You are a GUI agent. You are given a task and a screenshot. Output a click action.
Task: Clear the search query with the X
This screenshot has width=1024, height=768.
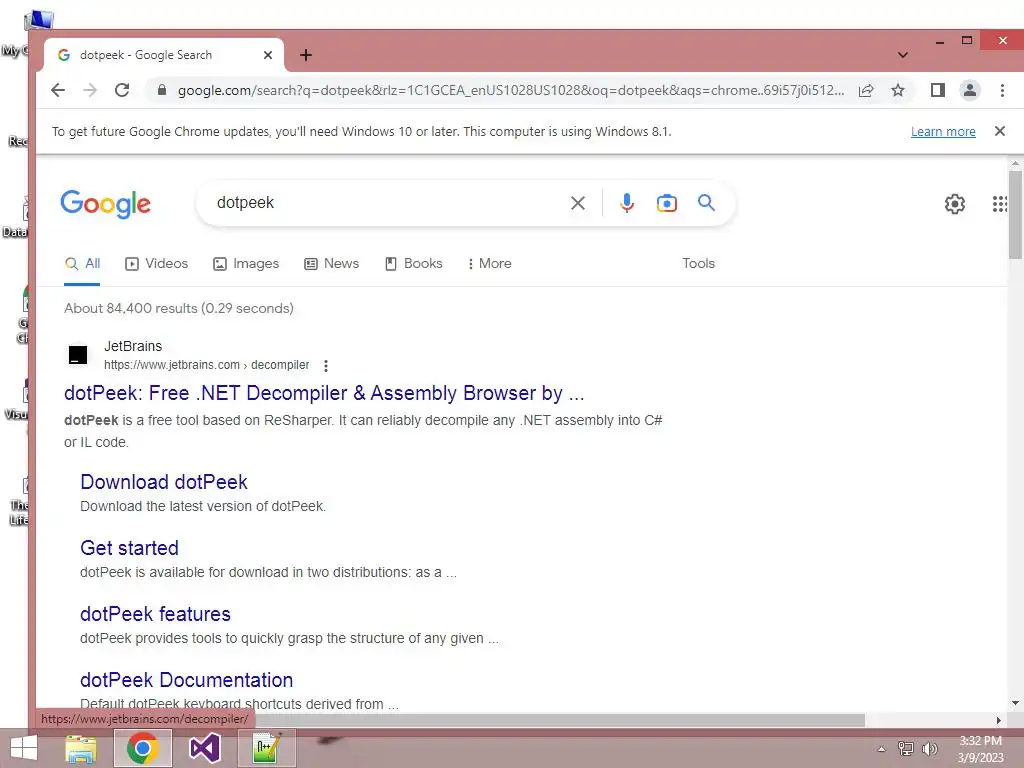577,203
